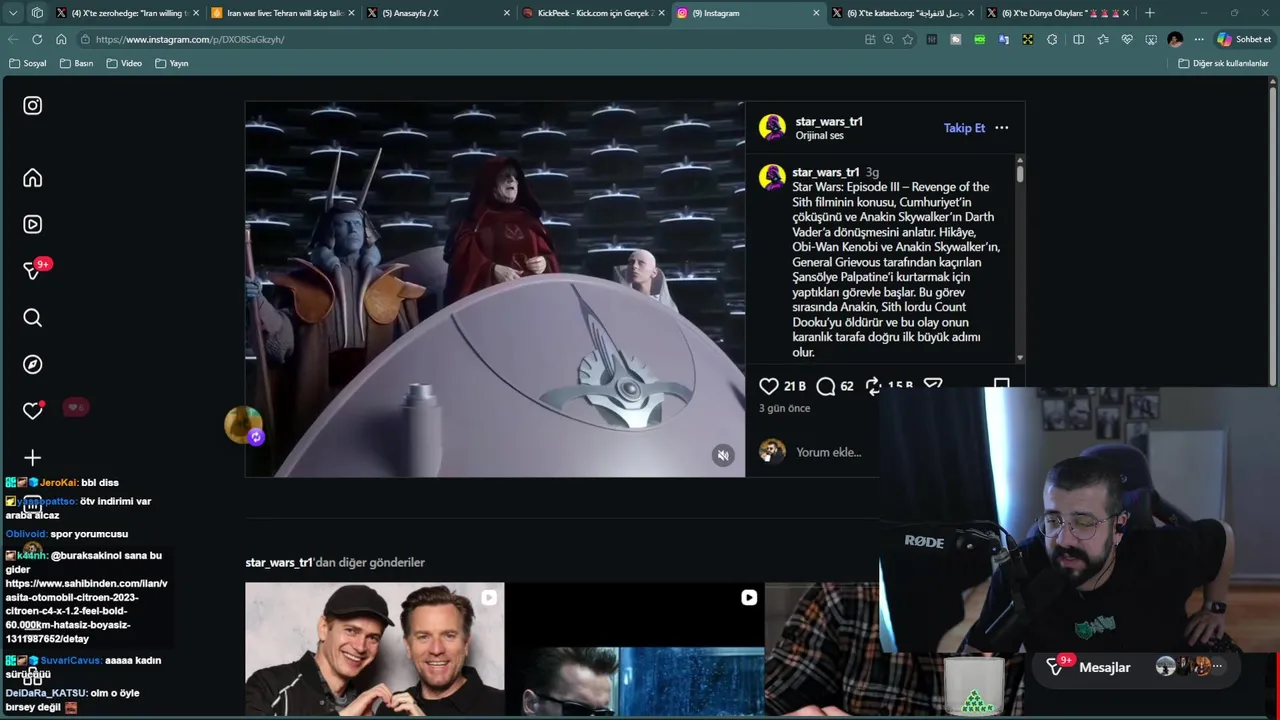This screenshot has height=720, width=1280.
Task: Reload the page with refresh icon
Action: pos(37,39)
